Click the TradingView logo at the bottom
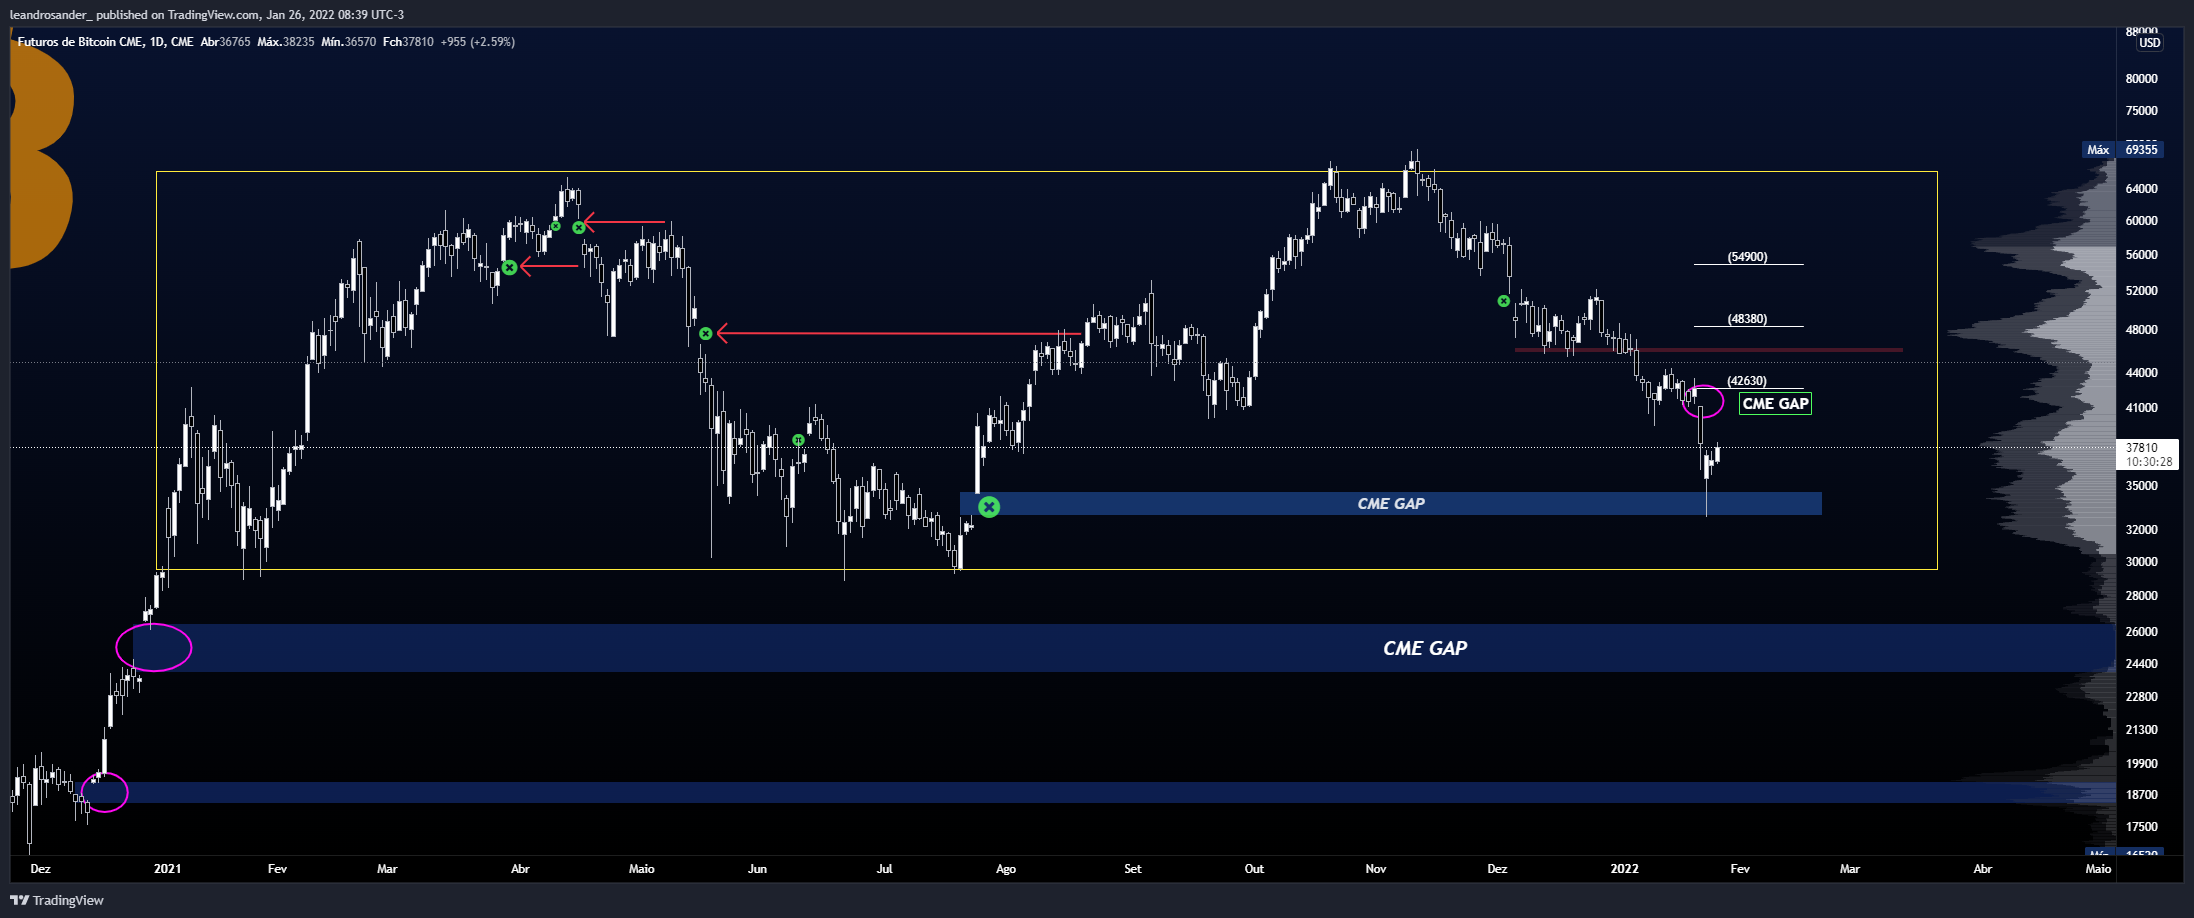This screenshot has height=918, width=2194. (57, 900)
